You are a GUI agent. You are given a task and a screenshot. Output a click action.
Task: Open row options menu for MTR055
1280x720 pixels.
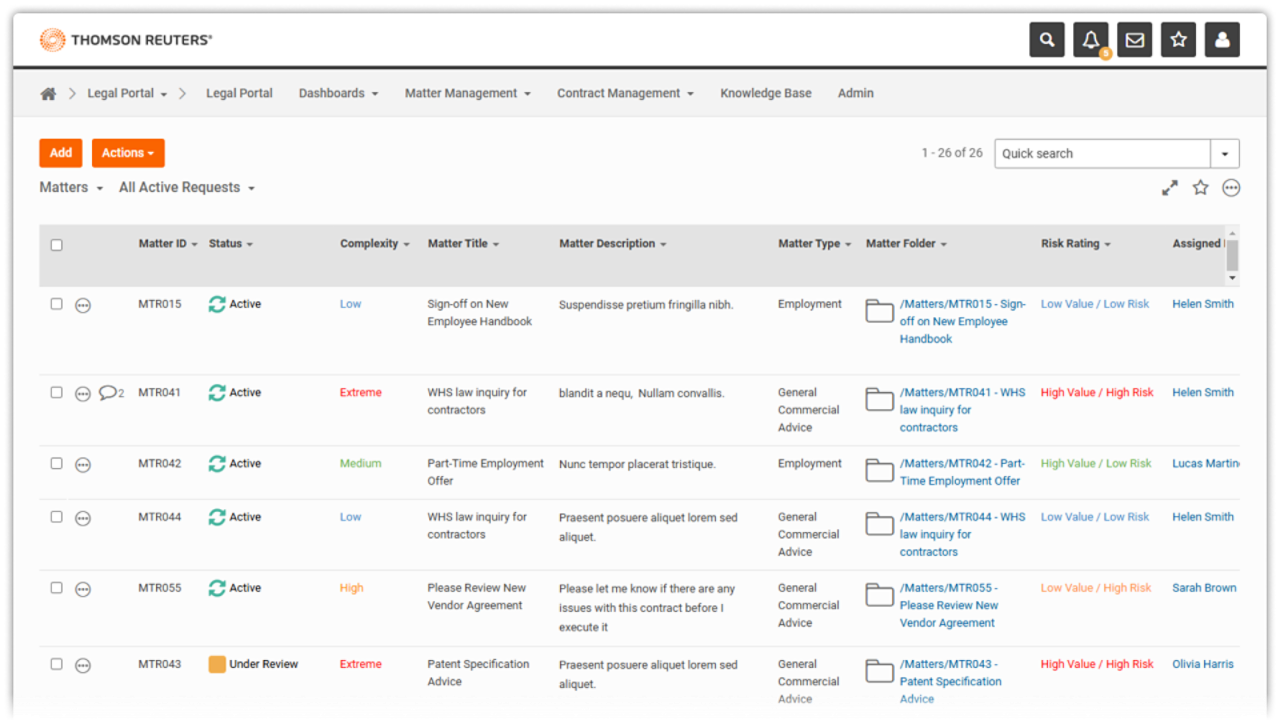click(x=83, y=589)
